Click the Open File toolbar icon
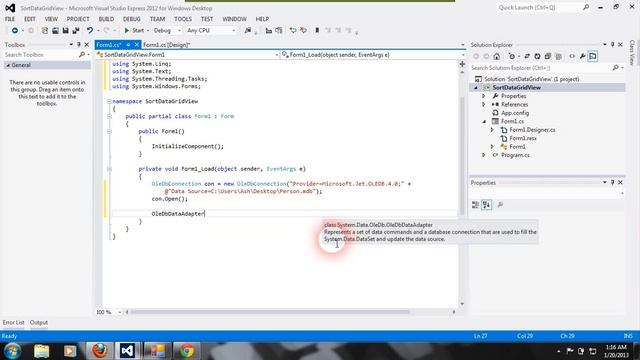The height and width of the screenshot is (360, 640). click(55, 31)
